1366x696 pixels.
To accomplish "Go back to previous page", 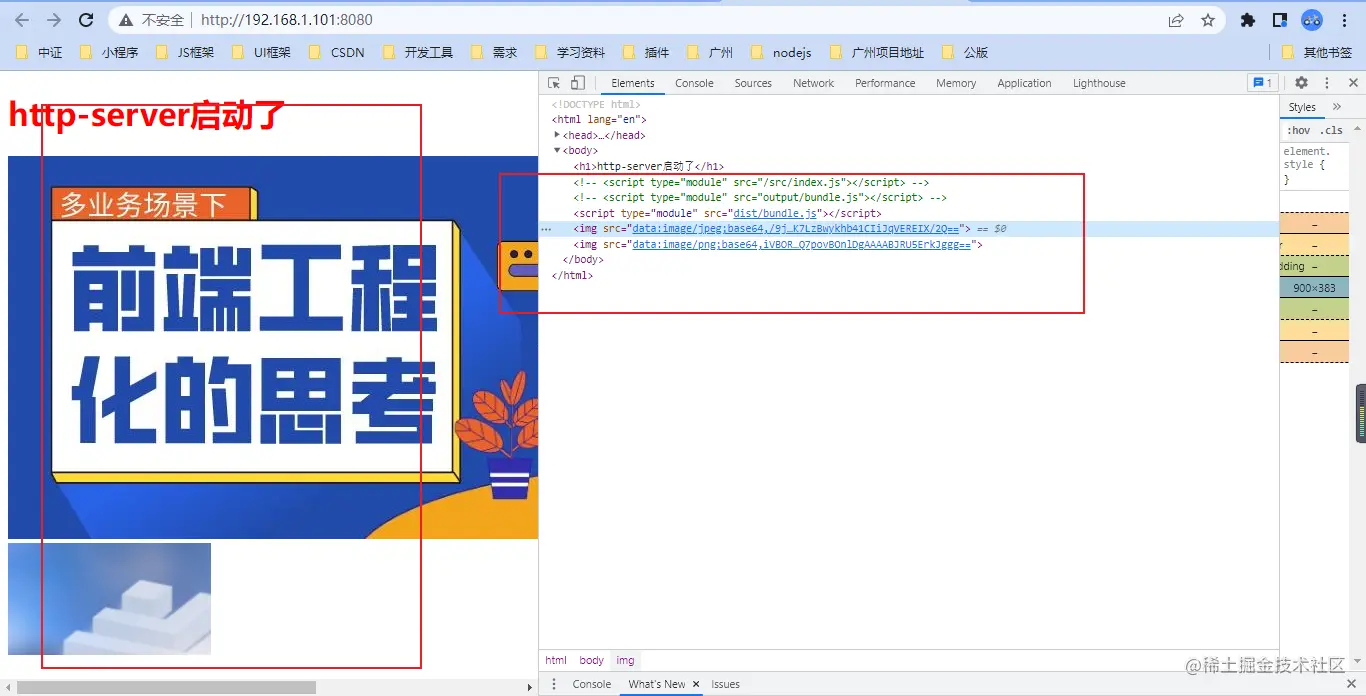I will (x=22, y=20).
